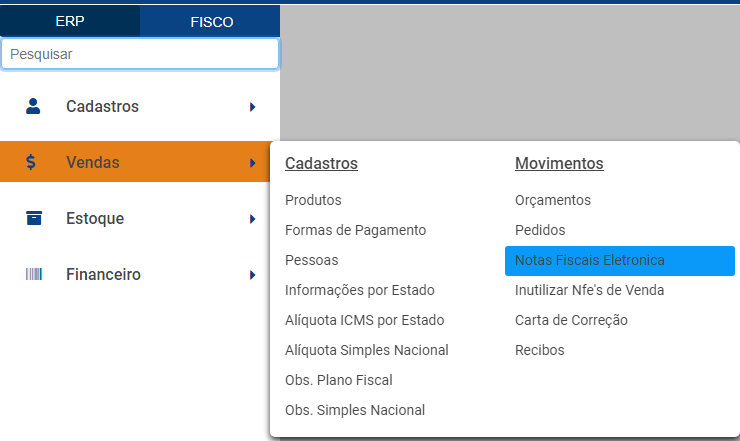Choose Inutilizar Nfe's de Venda

(x=589, y=290)
